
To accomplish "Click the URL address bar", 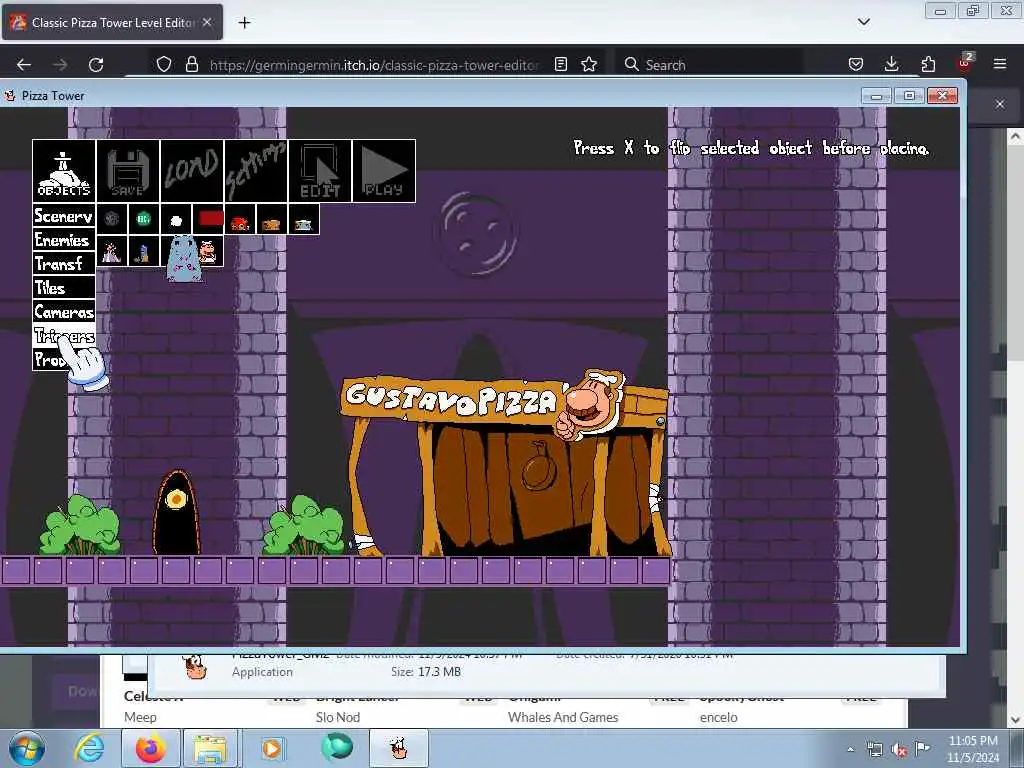I will pos(374,65).
